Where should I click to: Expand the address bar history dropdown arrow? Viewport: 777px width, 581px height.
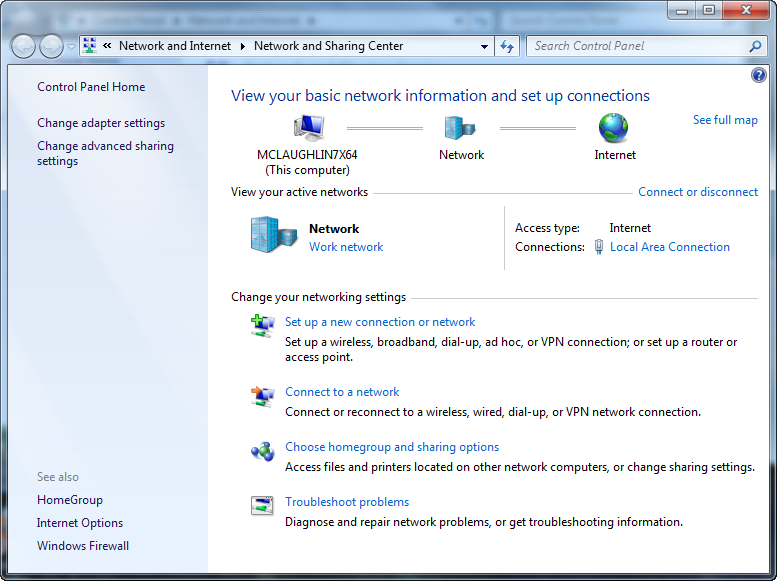tap(484, 47)
